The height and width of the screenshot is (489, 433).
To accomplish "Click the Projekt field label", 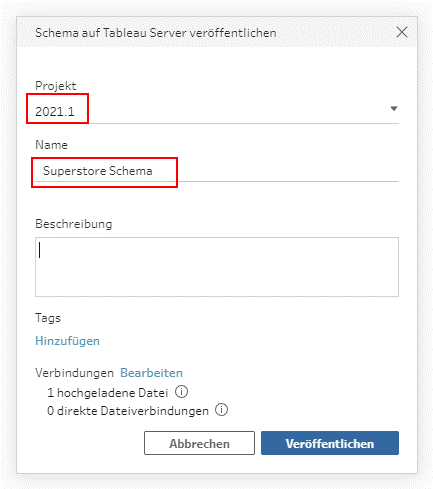I will click(x=56, y=86).
